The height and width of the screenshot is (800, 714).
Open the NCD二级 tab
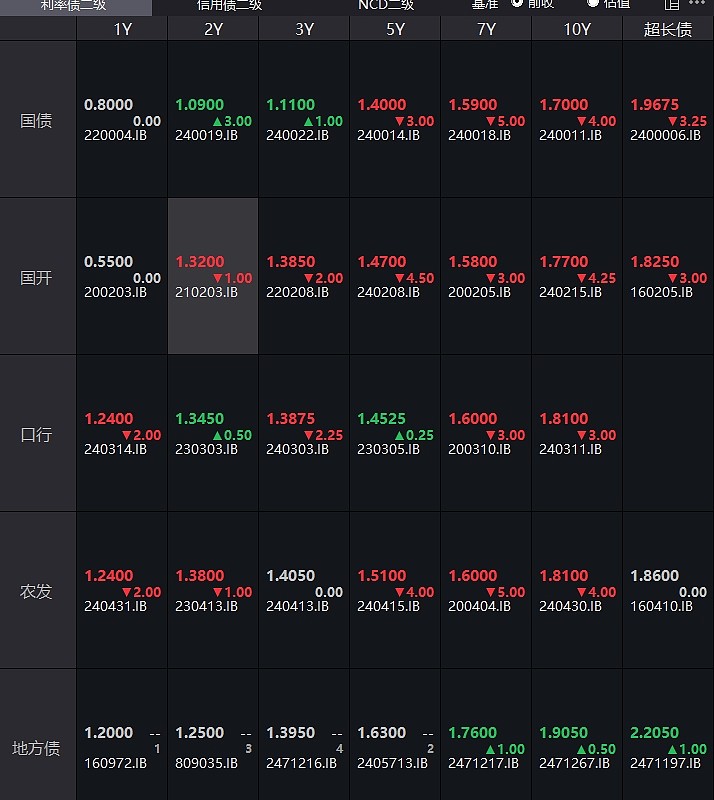click(386, 5)
